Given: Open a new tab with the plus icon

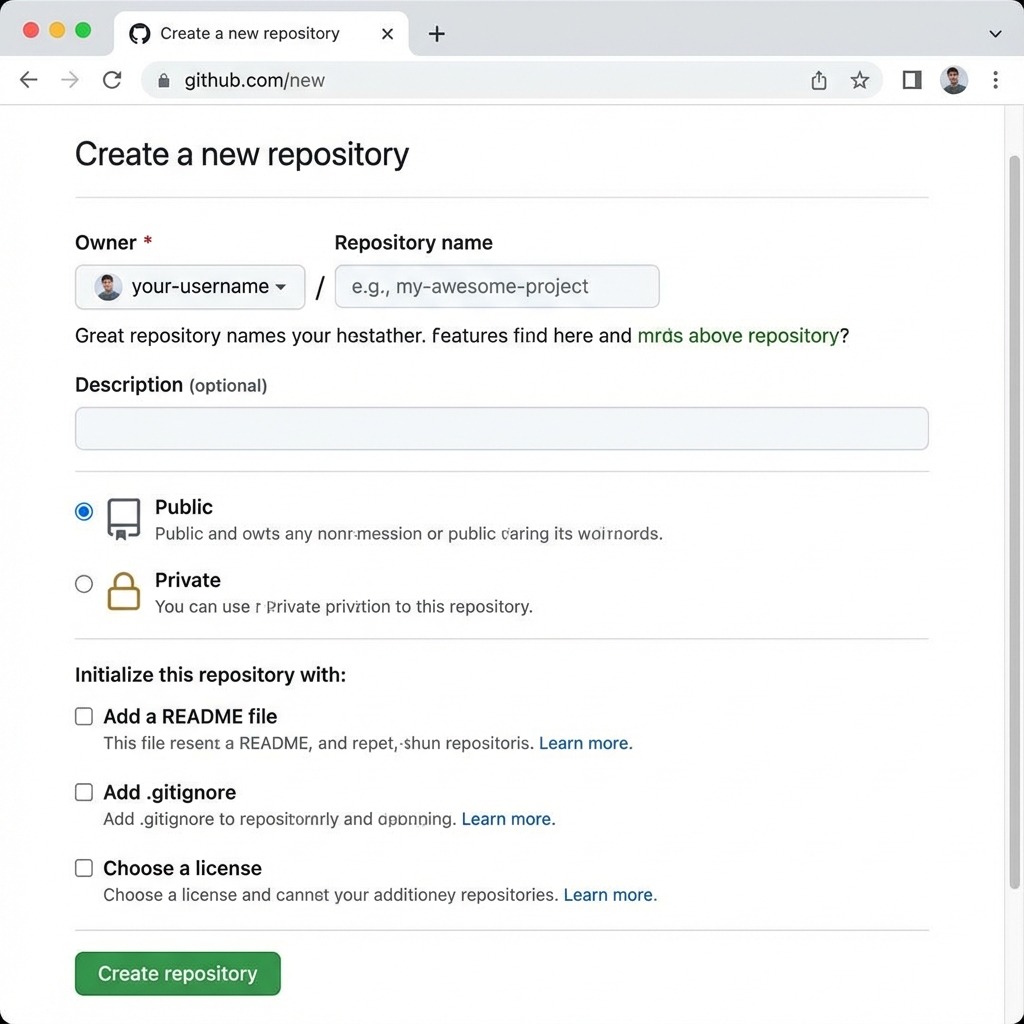Looking at the screenshot, I should tap(436, 33).
